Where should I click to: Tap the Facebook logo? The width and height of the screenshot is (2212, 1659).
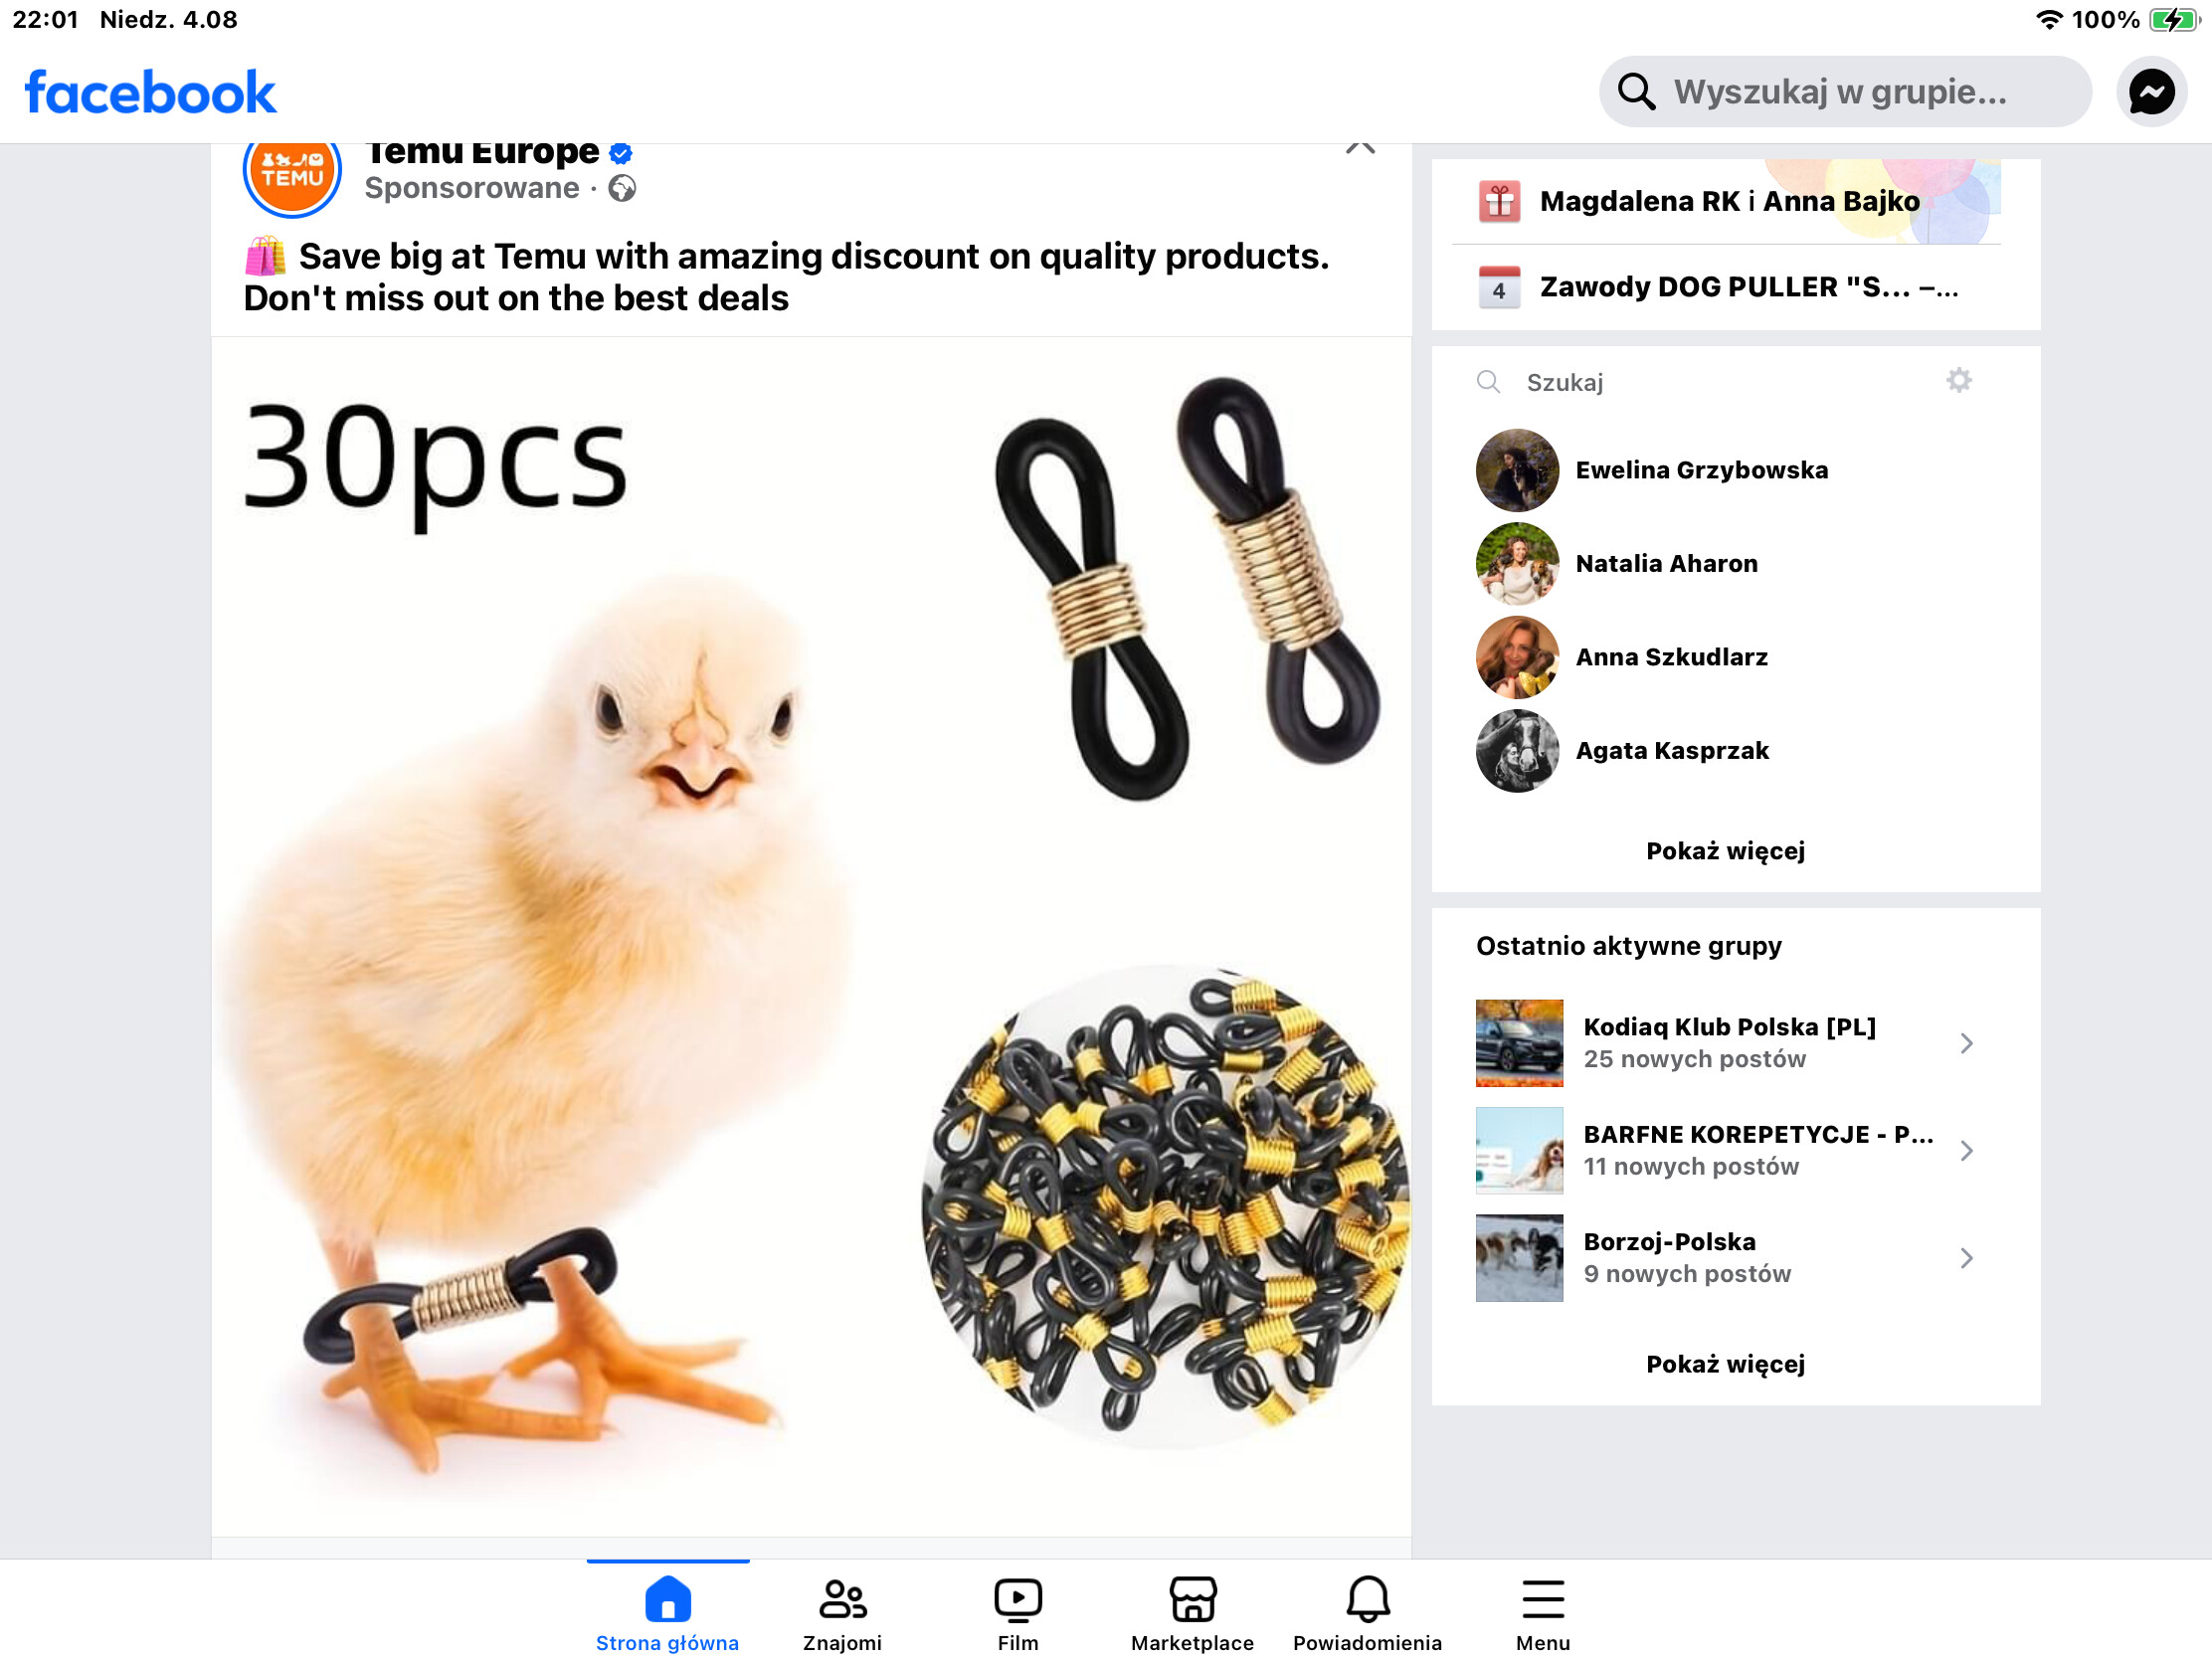150,92
